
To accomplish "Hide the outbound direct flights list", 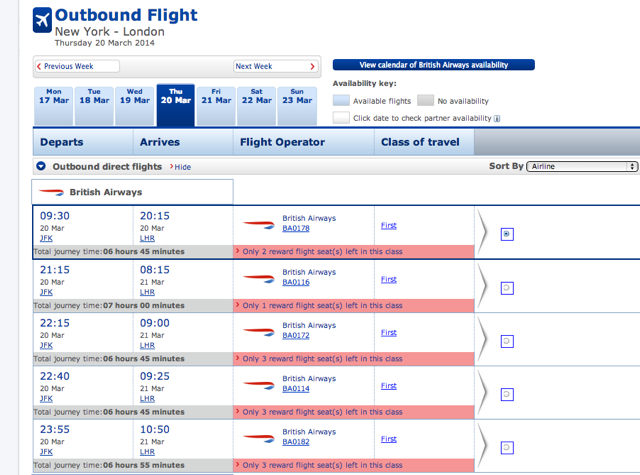I will click(x=180, y=167).
